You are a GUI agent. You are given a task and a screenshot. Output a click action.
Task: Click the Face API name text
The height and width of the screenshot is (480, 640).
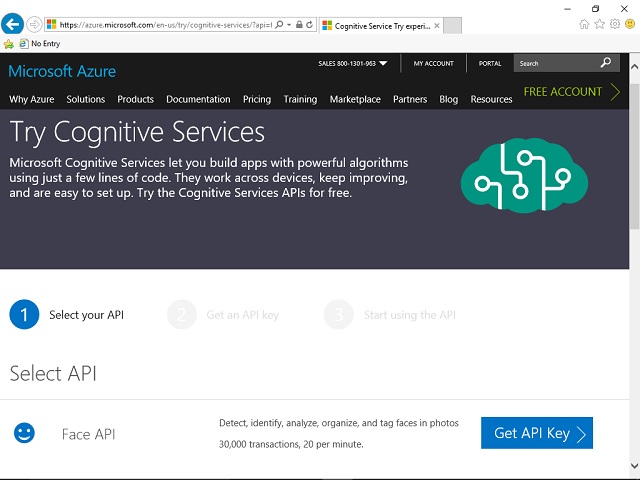(89, 434)
